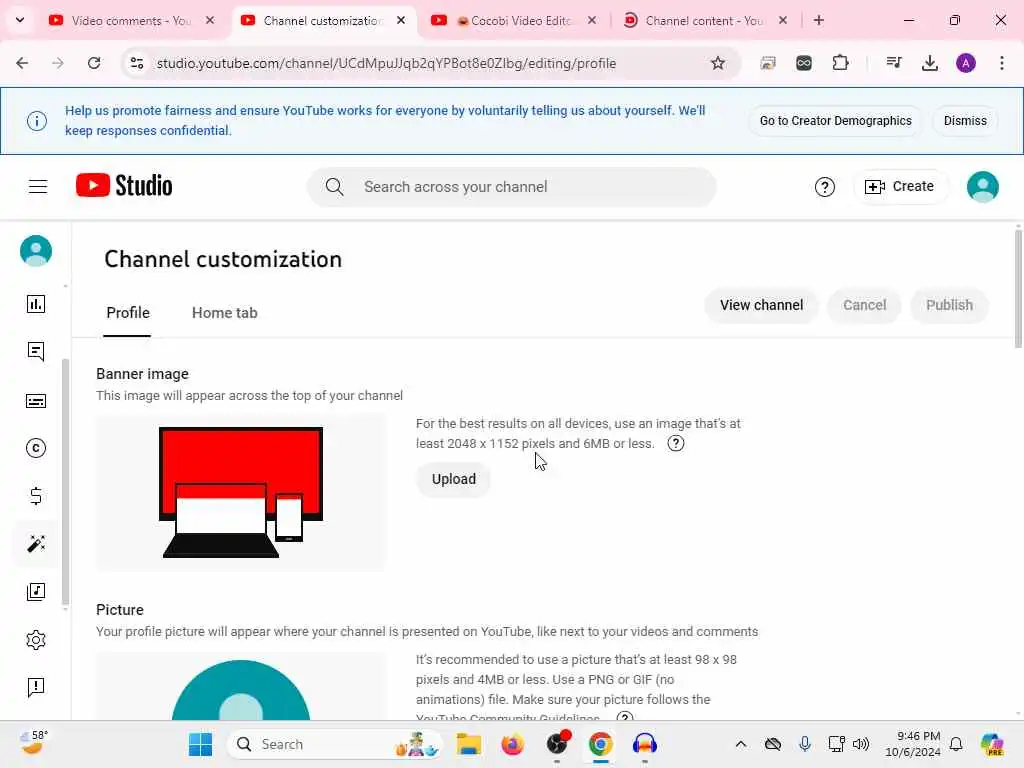Click the Publish button
1024x768 pixels.
949,305
